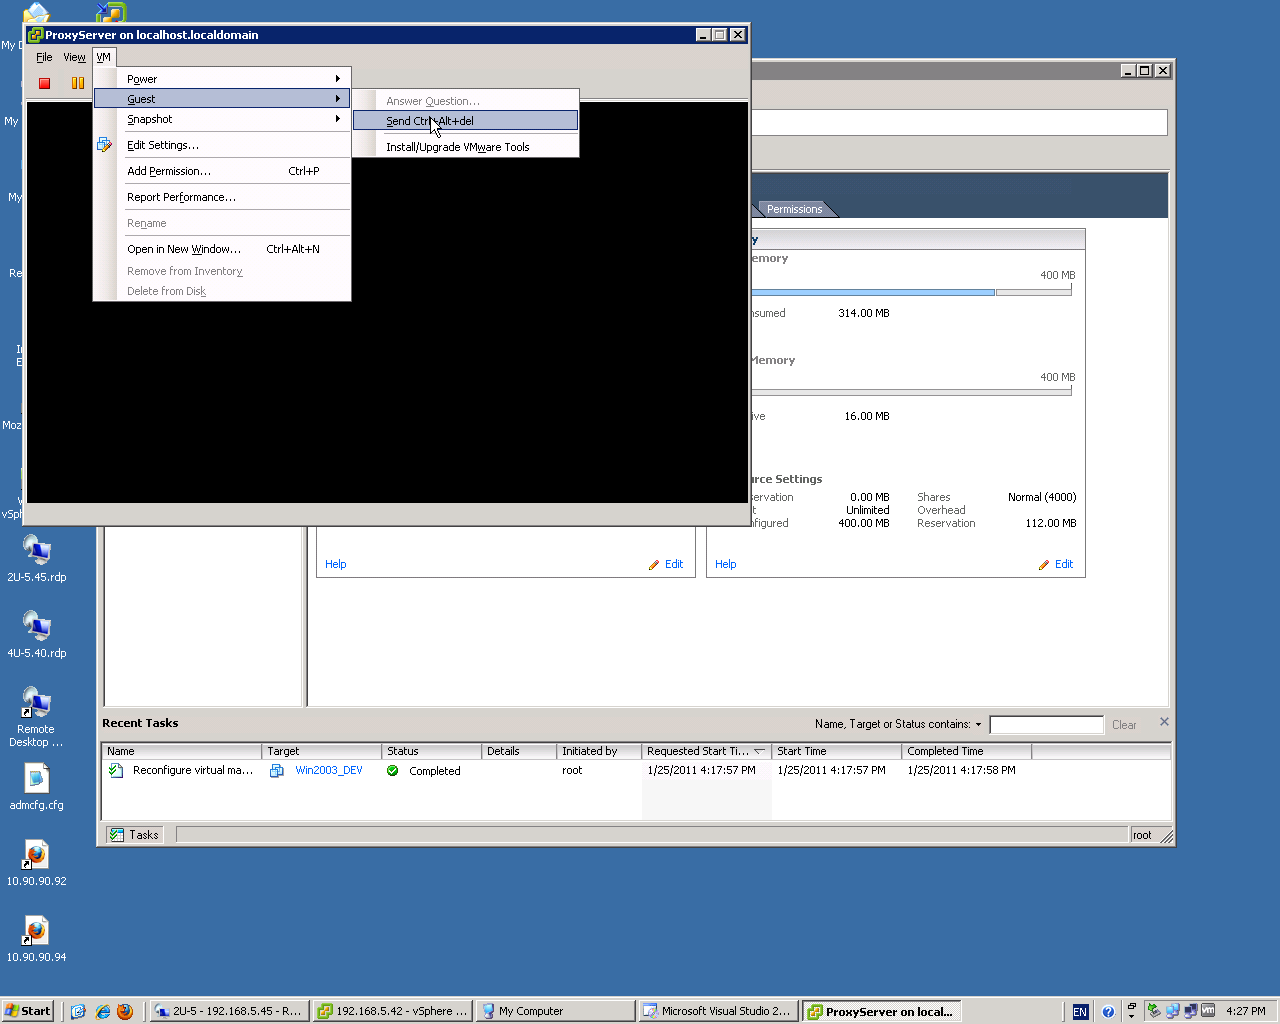Launch Internet Explorer from quick launch
The height and width of the screenshot is (1024, 1280).
102,1011
